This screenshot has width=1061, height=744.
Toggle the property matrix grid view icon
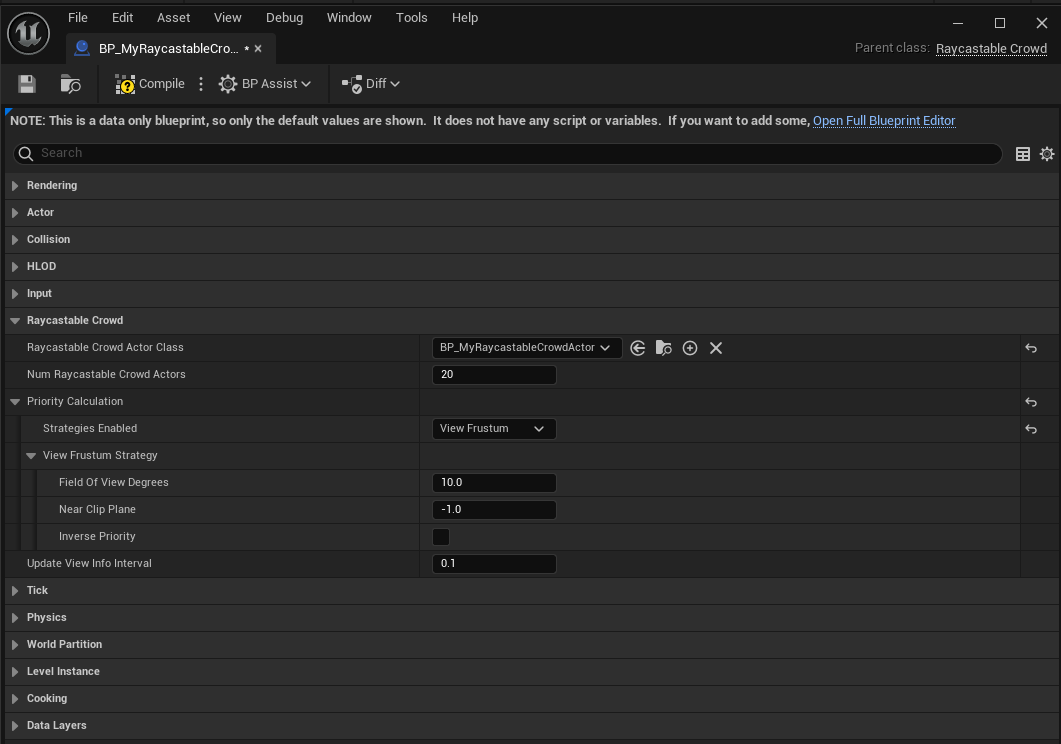pyautogui.click(x=1023, y=154)
